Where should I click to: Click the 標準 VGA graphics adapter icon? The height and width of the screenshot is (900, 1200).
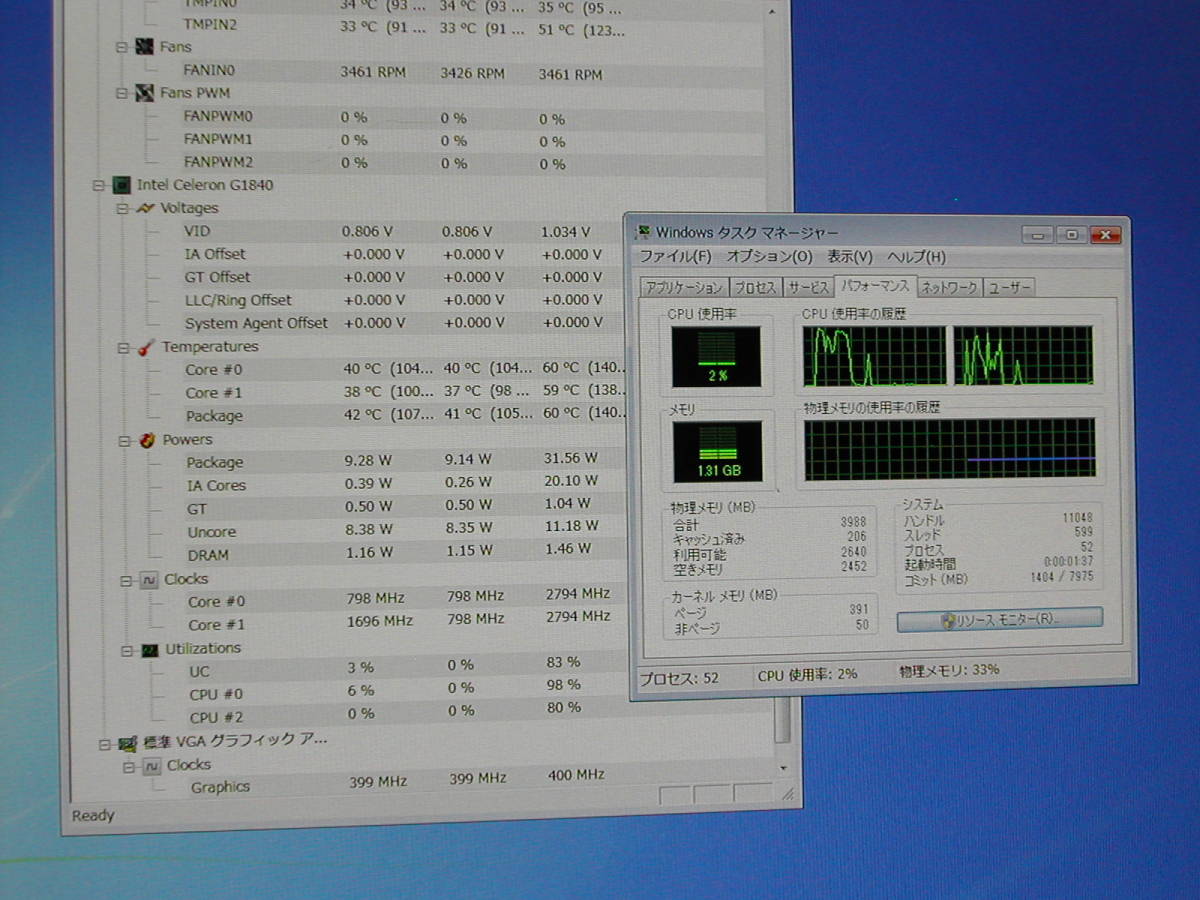128,743
